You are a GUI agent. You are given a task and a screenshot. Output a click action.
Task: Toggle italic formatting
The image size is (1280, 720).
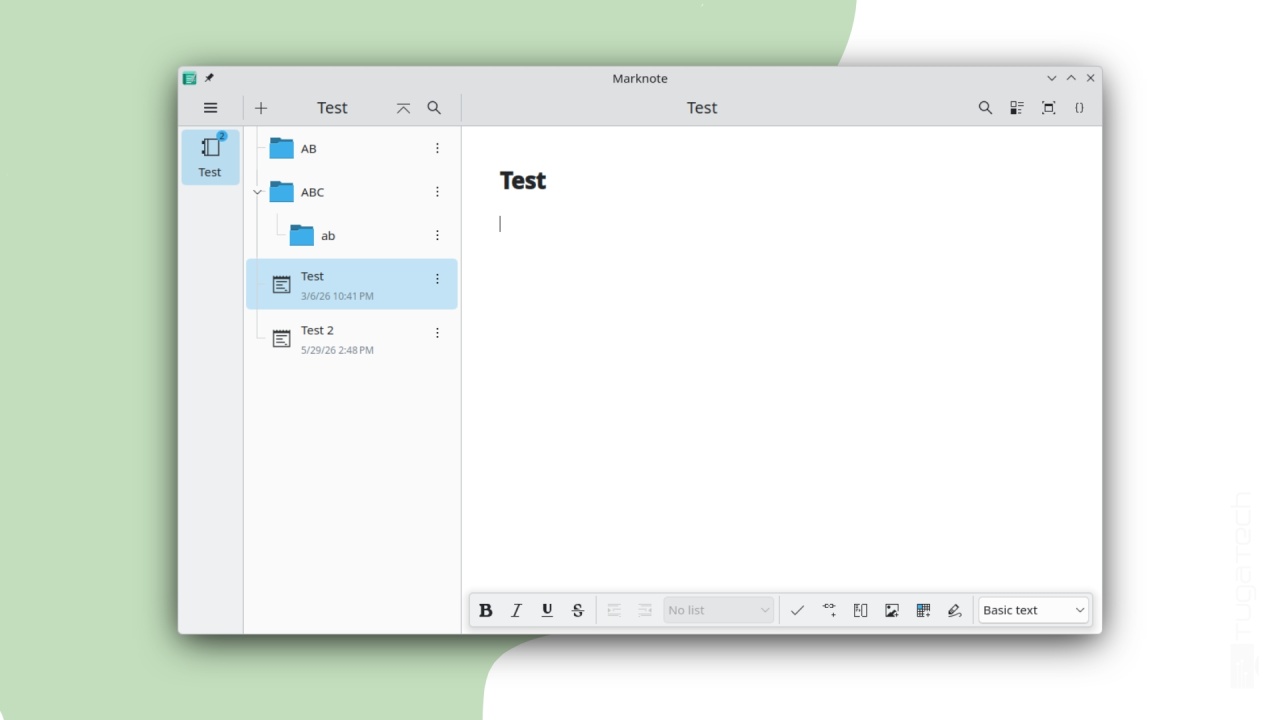tap(516, 610)
